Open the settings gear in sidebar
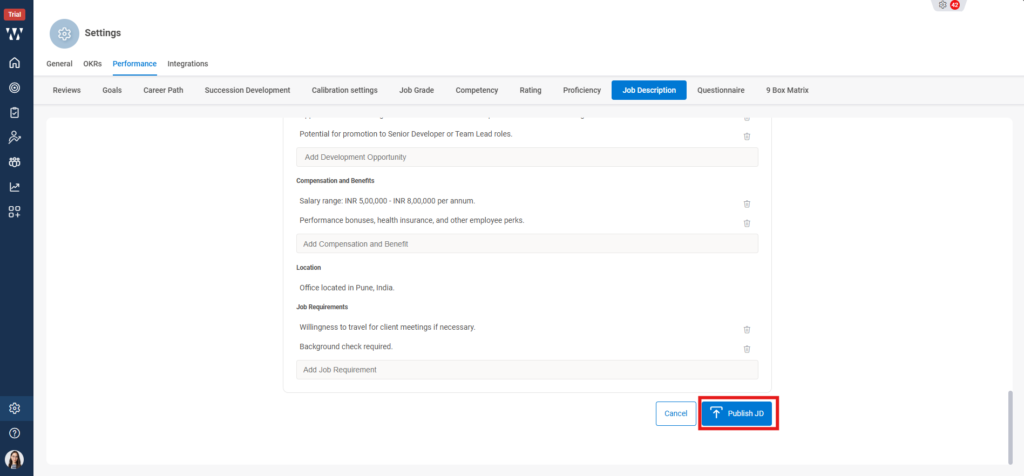 [14, 409]
